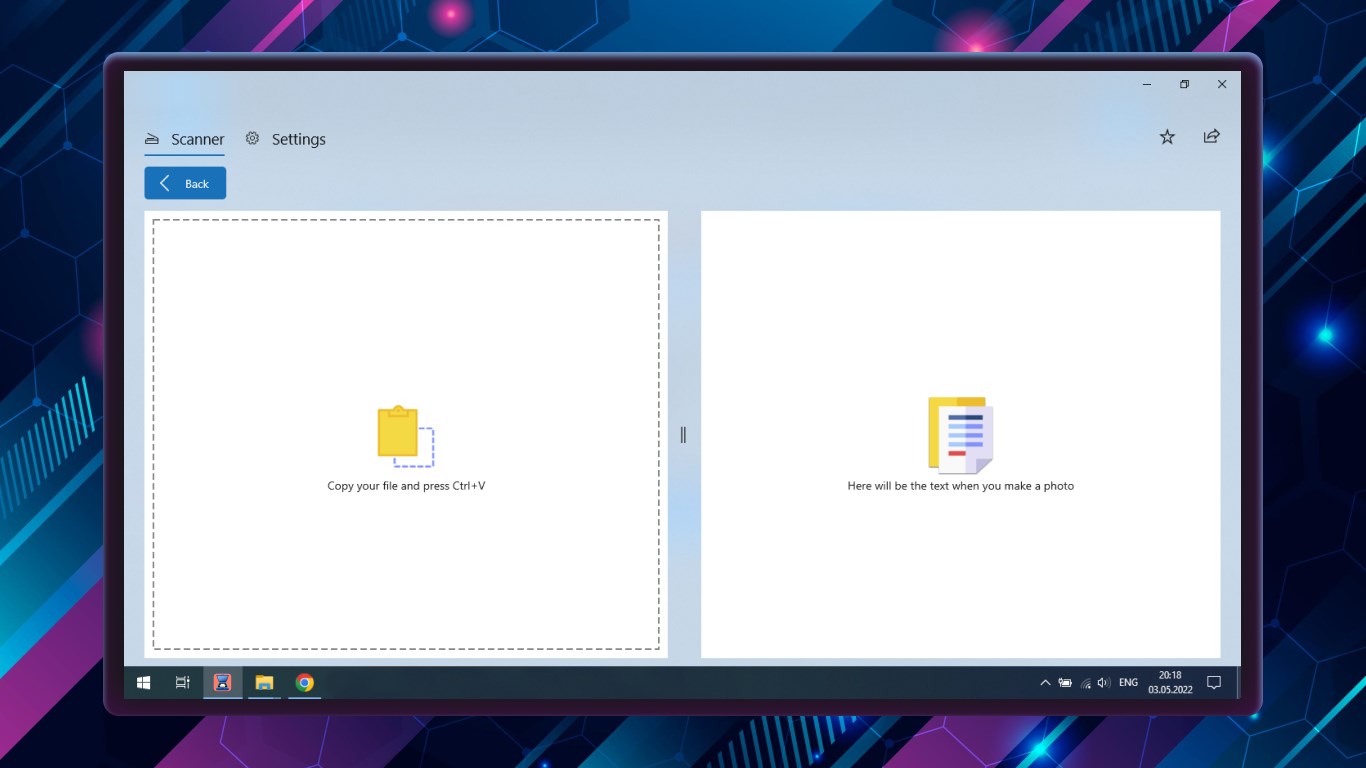
Task: Click the Back button
Action: (185, 183)
